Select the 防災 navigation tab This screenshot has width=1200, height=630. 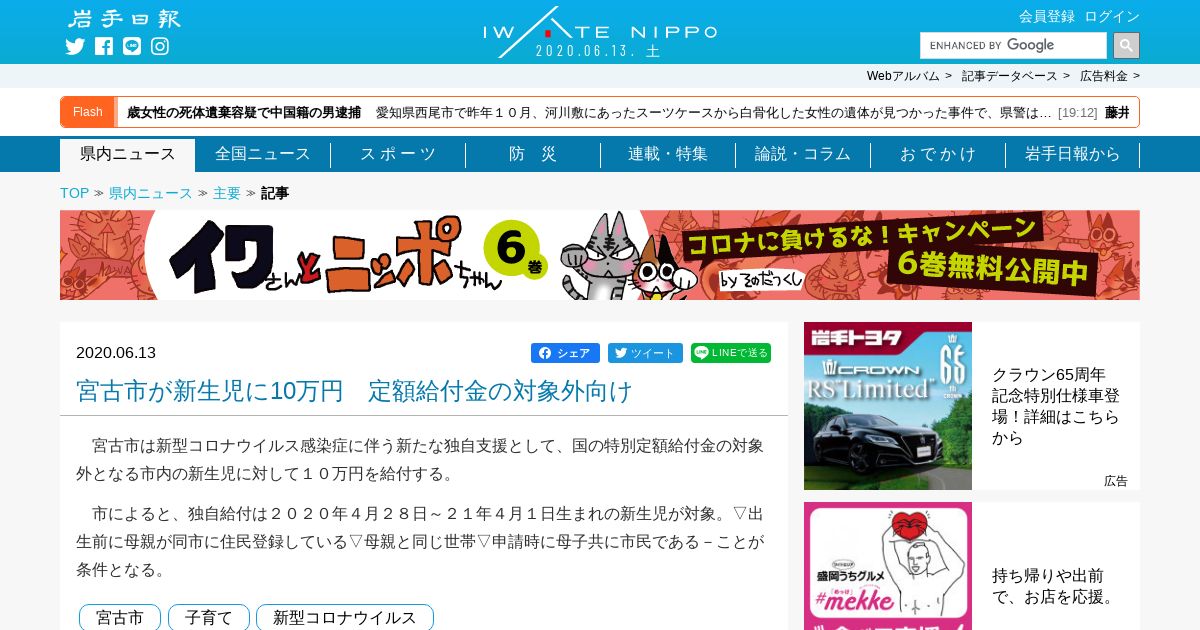pos(533,155)
